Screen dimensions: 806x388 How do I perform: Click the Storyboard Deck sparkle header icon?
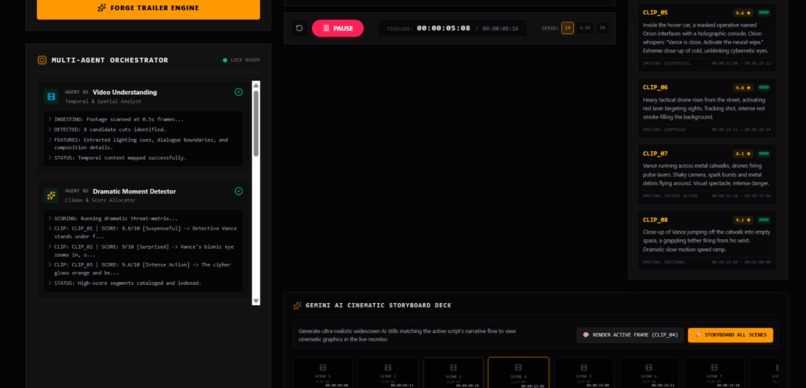pyautogui.click(x=297, y=305)
